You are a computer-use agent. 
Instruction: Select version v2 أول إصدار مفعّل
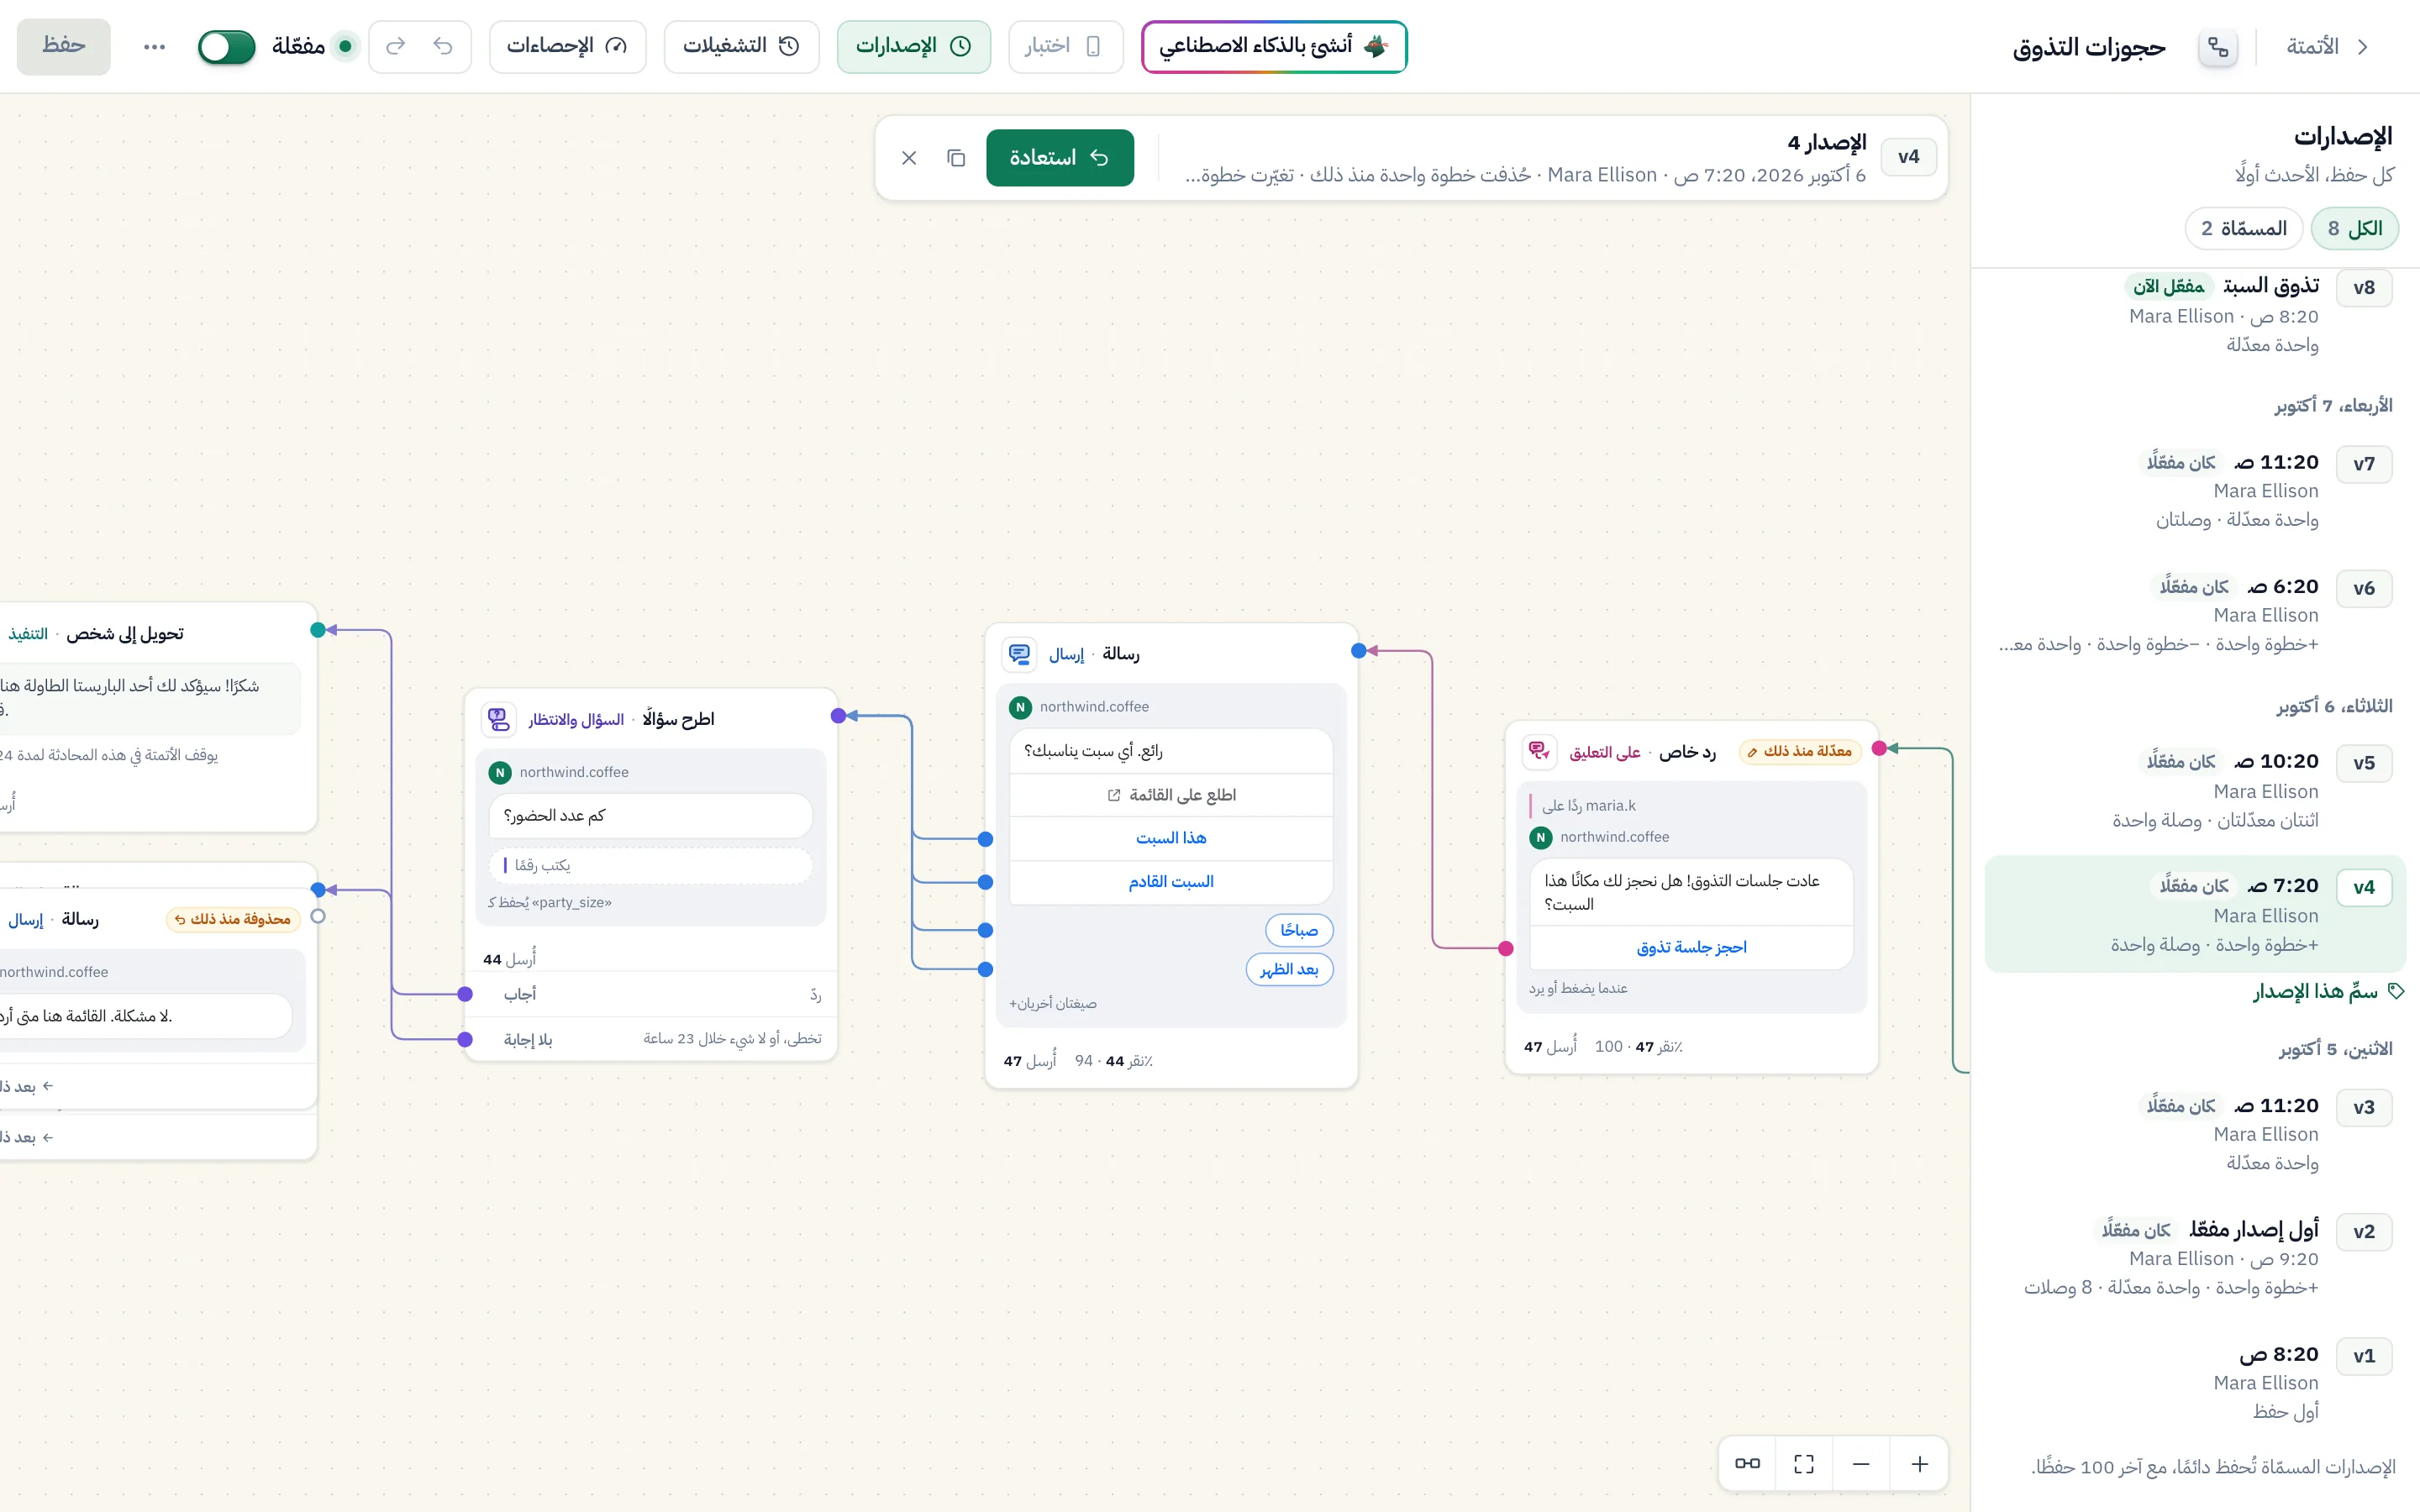coord(2195,1257)
